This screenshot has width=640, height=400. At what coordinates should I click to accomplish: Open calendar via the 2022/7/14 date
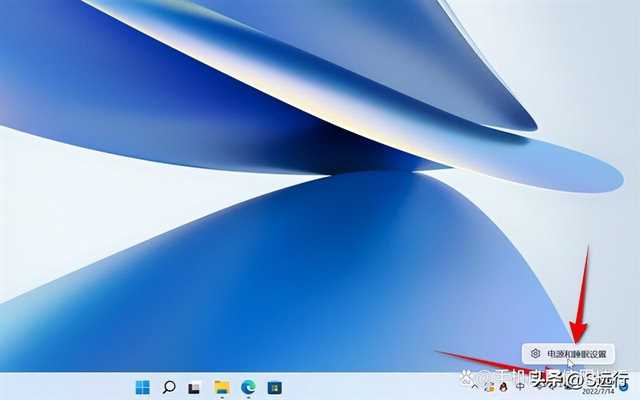[x=597, y=392]
